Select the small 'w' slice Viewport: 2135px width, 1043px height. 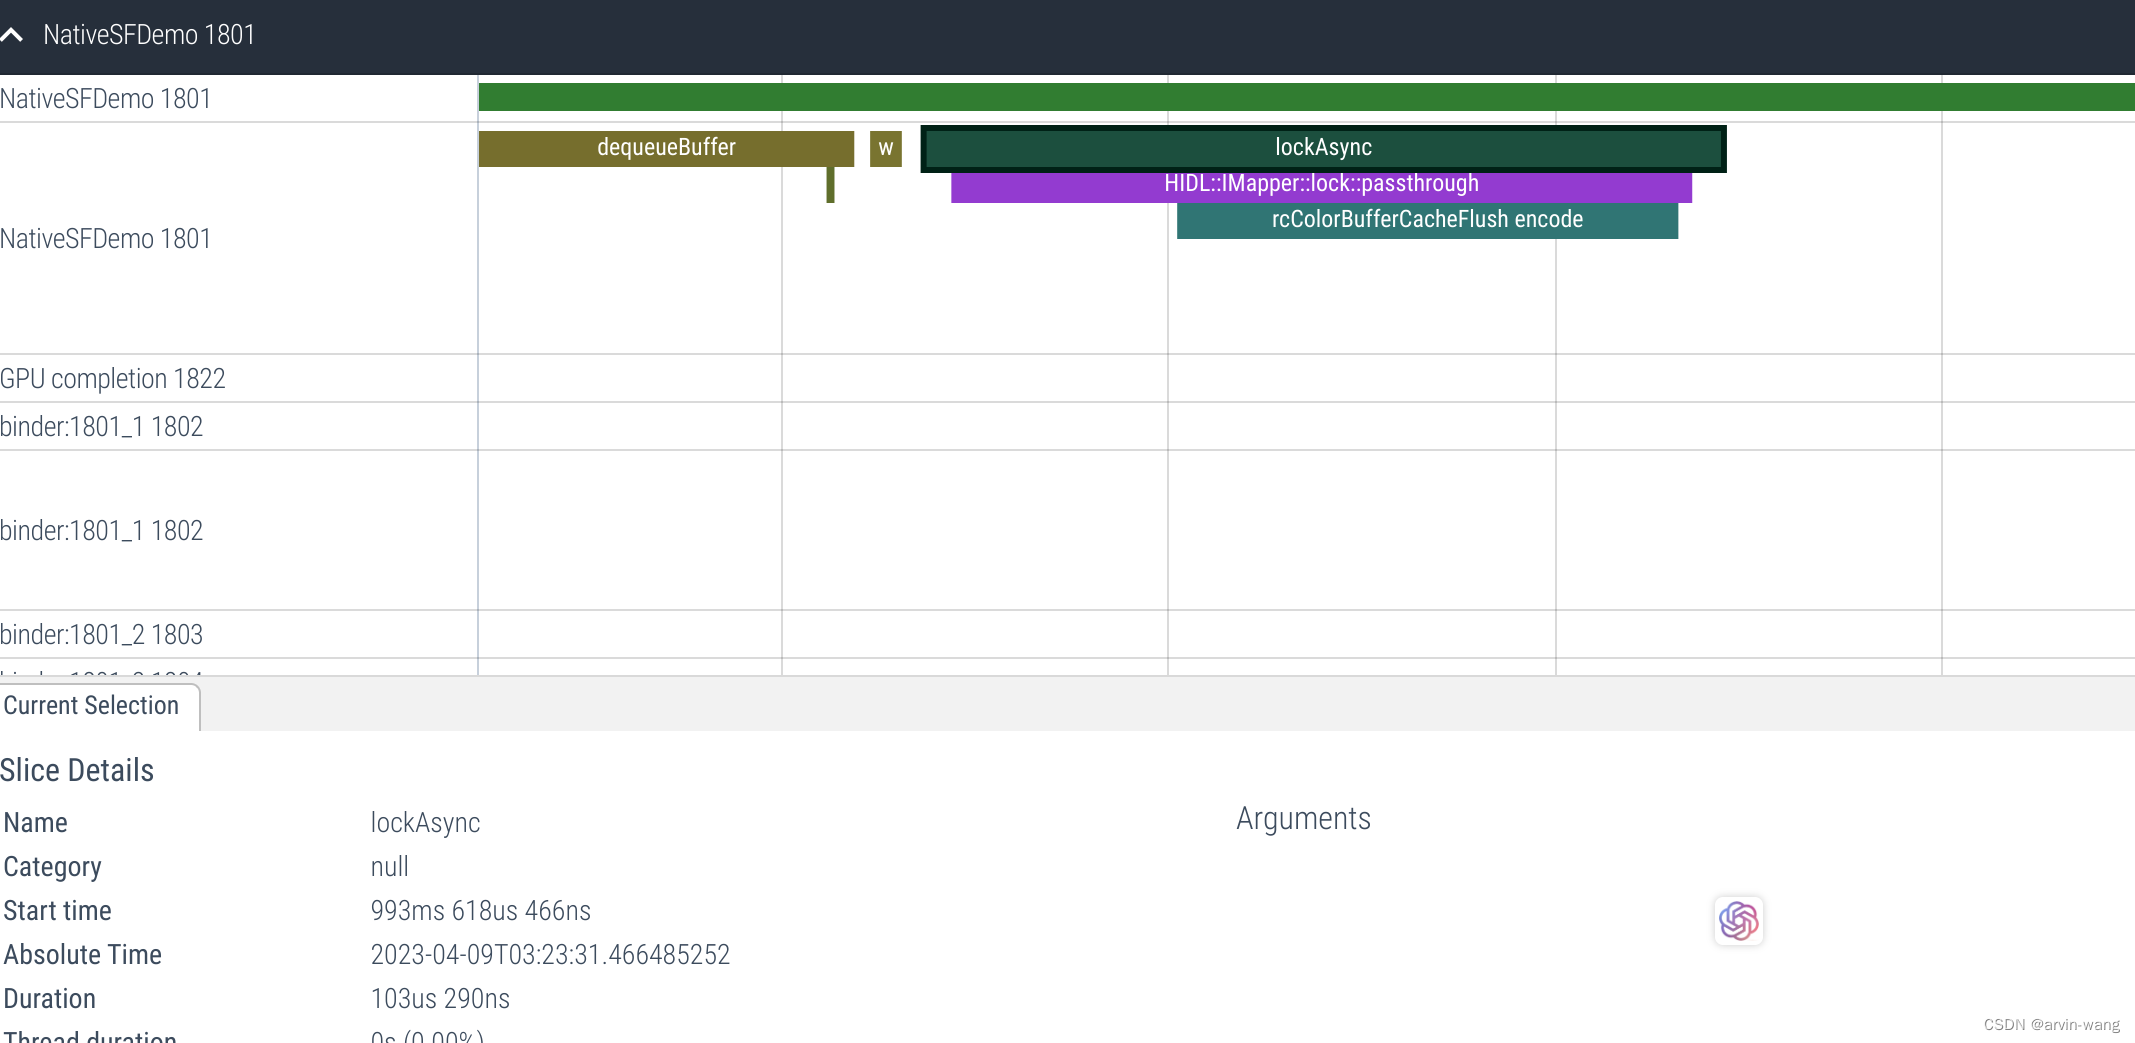(x=886, y=148)
